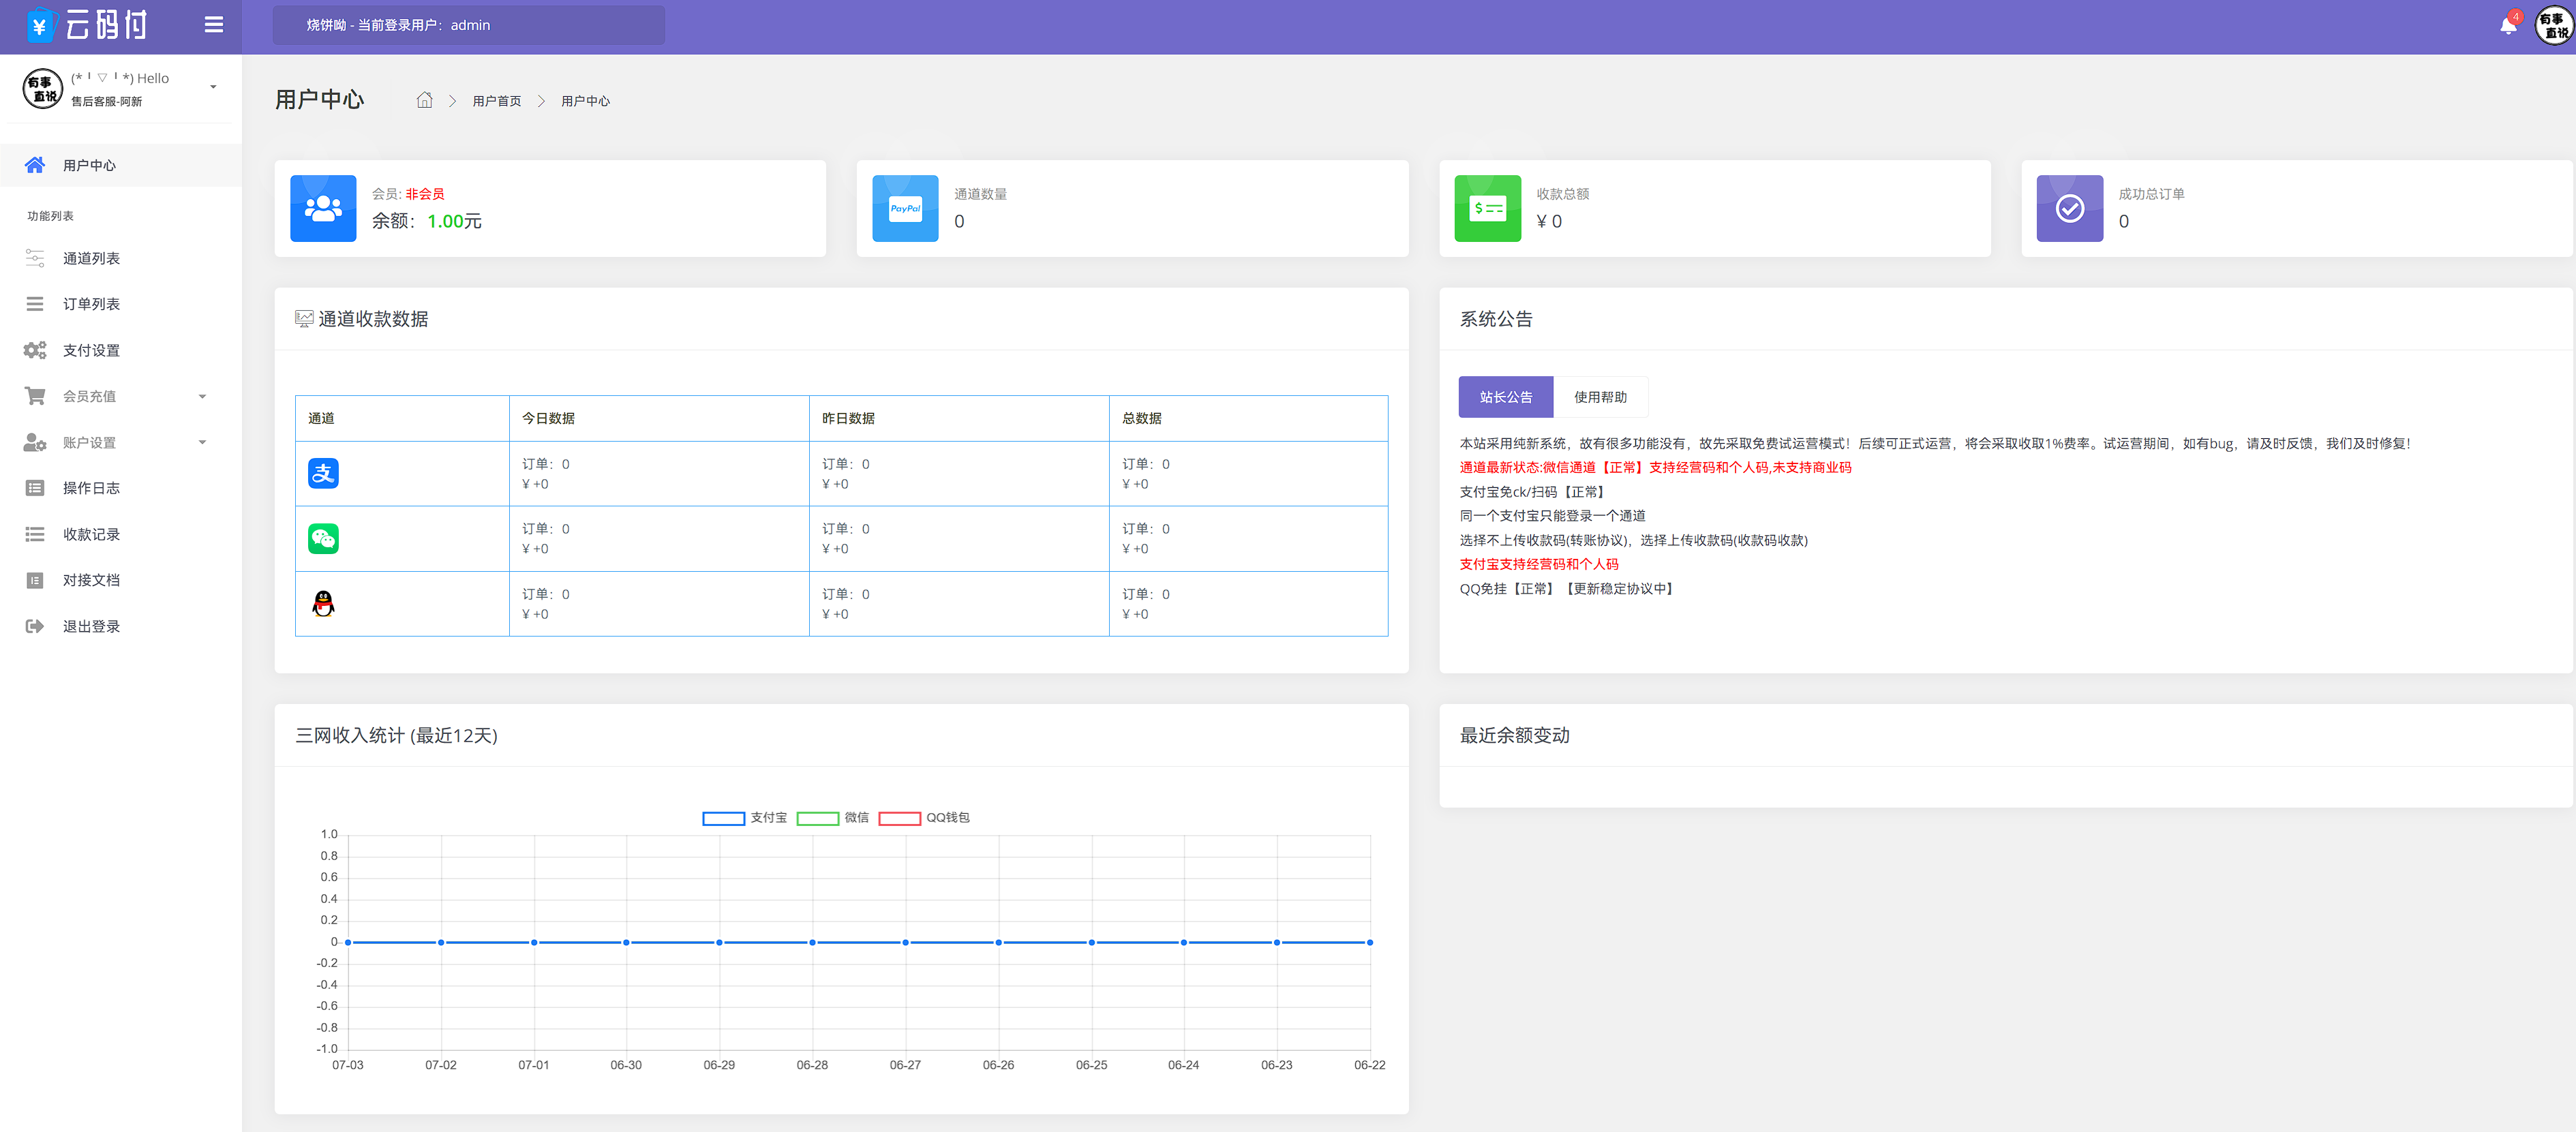Click the 06-22 data point on chart
Screen dimensions: 2576x1132
coord(1369,942)
